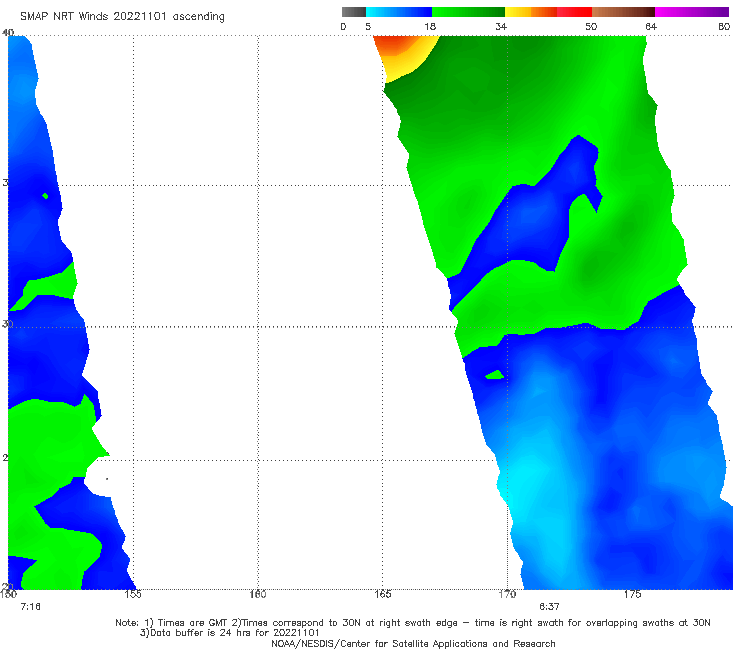Screen dimensions: 740x650
Task: Pick the yellow-orange segment after 34 on the color bar
Action: [530, 12]
